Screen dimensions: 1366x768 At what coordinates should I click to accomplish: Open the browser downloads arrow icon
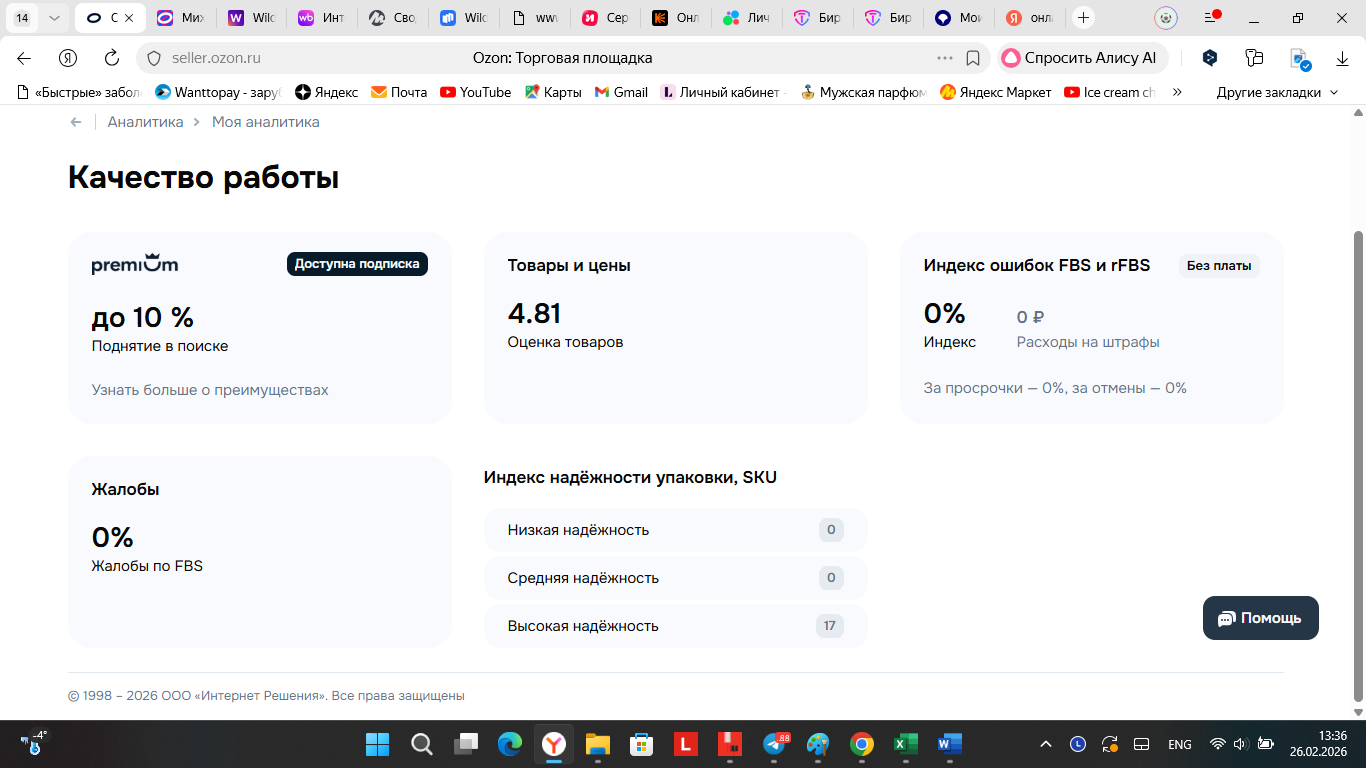[1343, 59]
